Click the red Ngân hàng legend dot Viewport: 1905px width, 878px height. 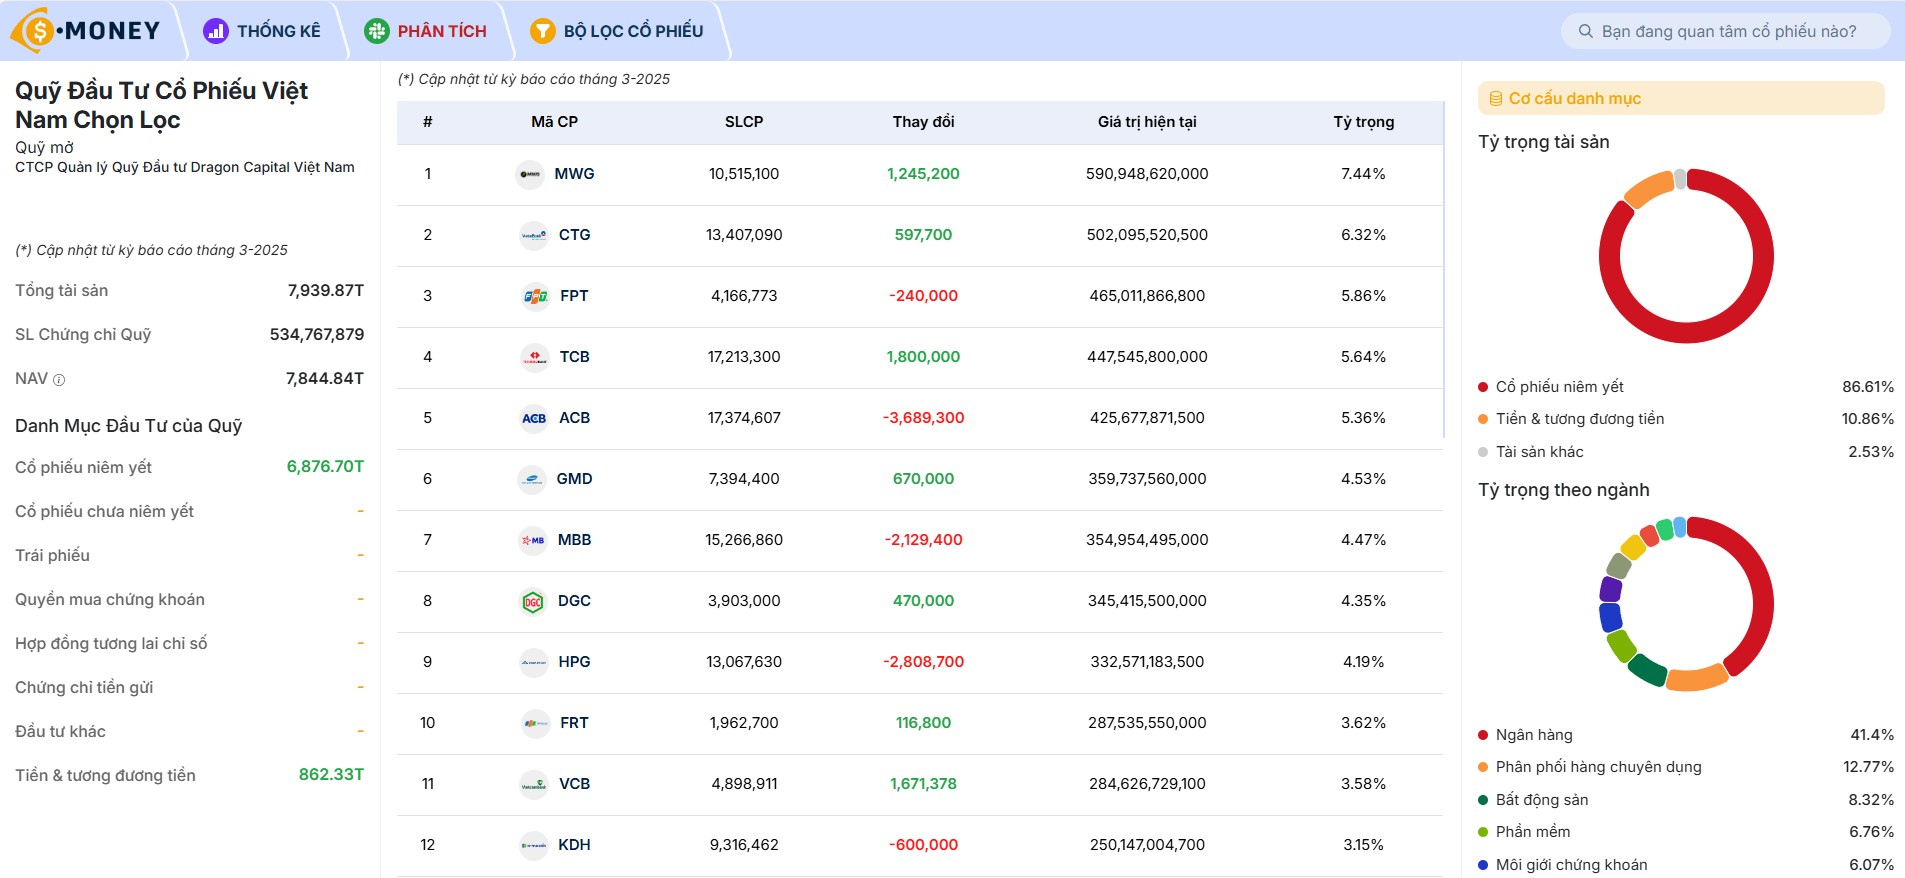(1483, 735)
